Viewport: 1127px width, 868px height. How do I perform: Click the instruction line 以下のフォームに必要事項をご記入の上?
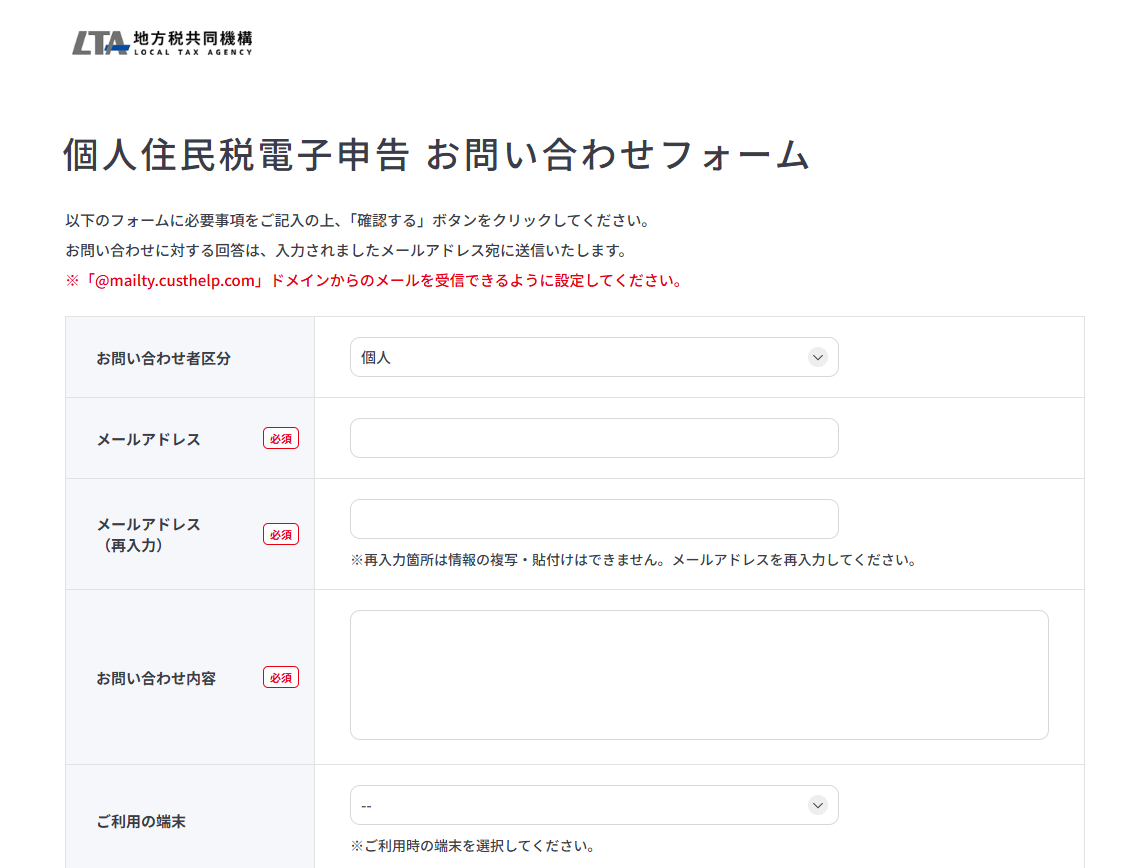(x=358, y=221)
